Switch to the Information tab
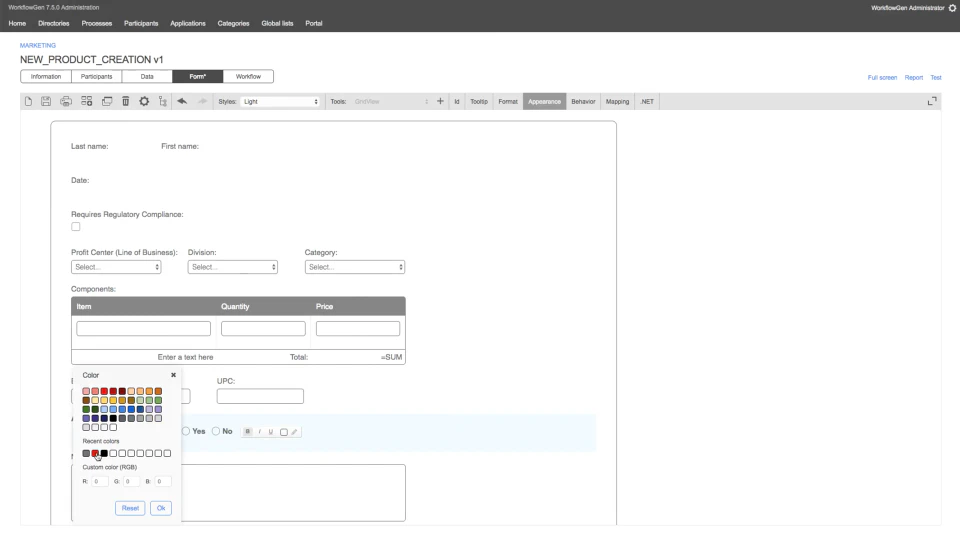 pos(46,77)
